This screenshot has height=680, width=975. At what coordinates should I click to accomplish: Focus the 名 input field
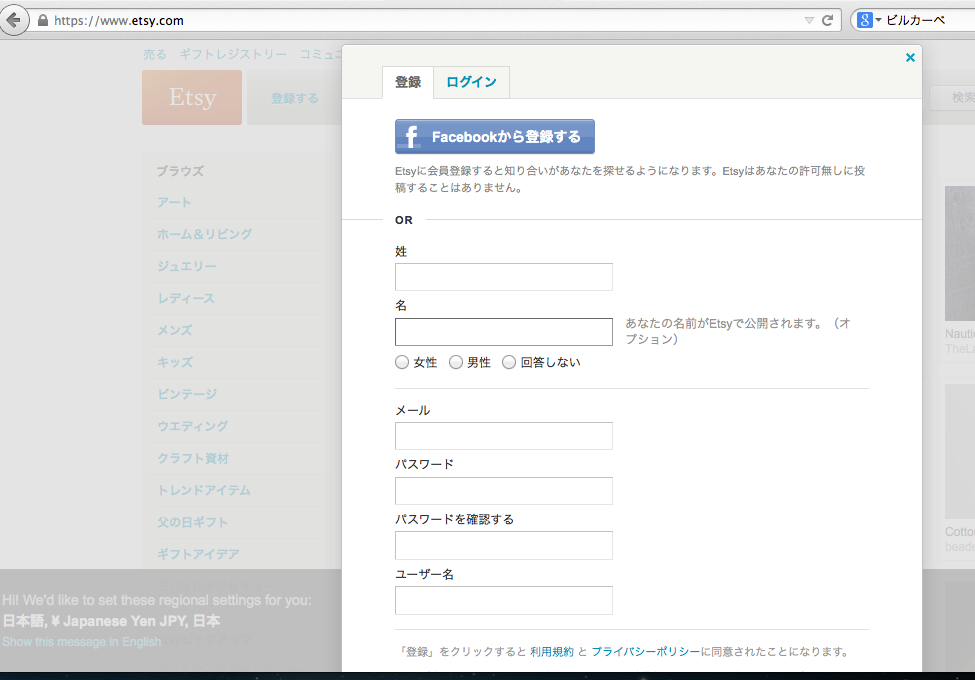(504, 332)
